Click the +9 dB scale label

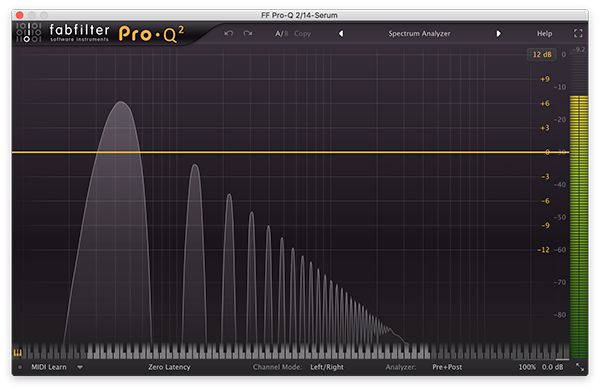(x=545, y=79)
